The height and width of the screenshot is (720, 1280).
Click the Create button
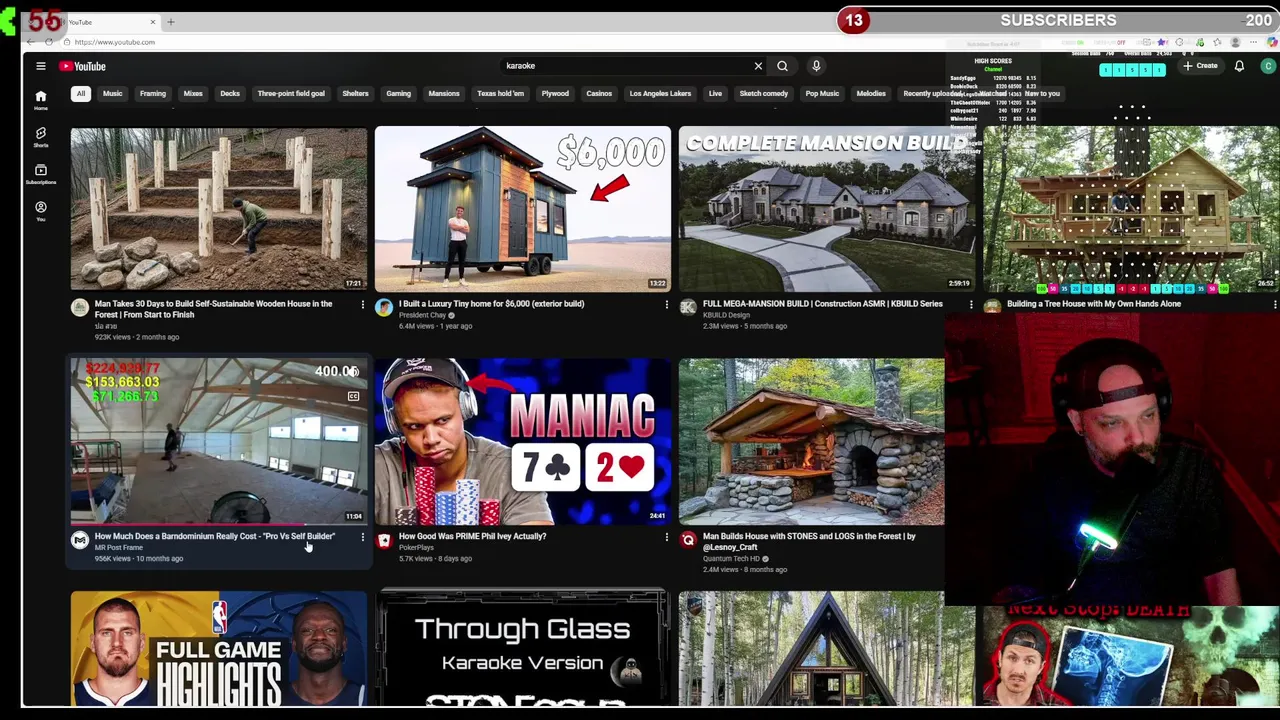1200,66
